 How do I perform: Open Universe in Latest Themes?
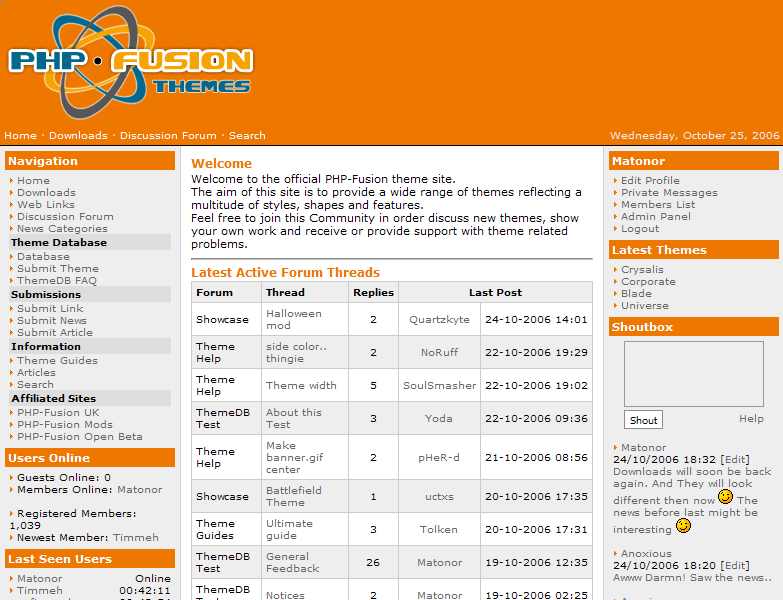[x=645, y=305]
